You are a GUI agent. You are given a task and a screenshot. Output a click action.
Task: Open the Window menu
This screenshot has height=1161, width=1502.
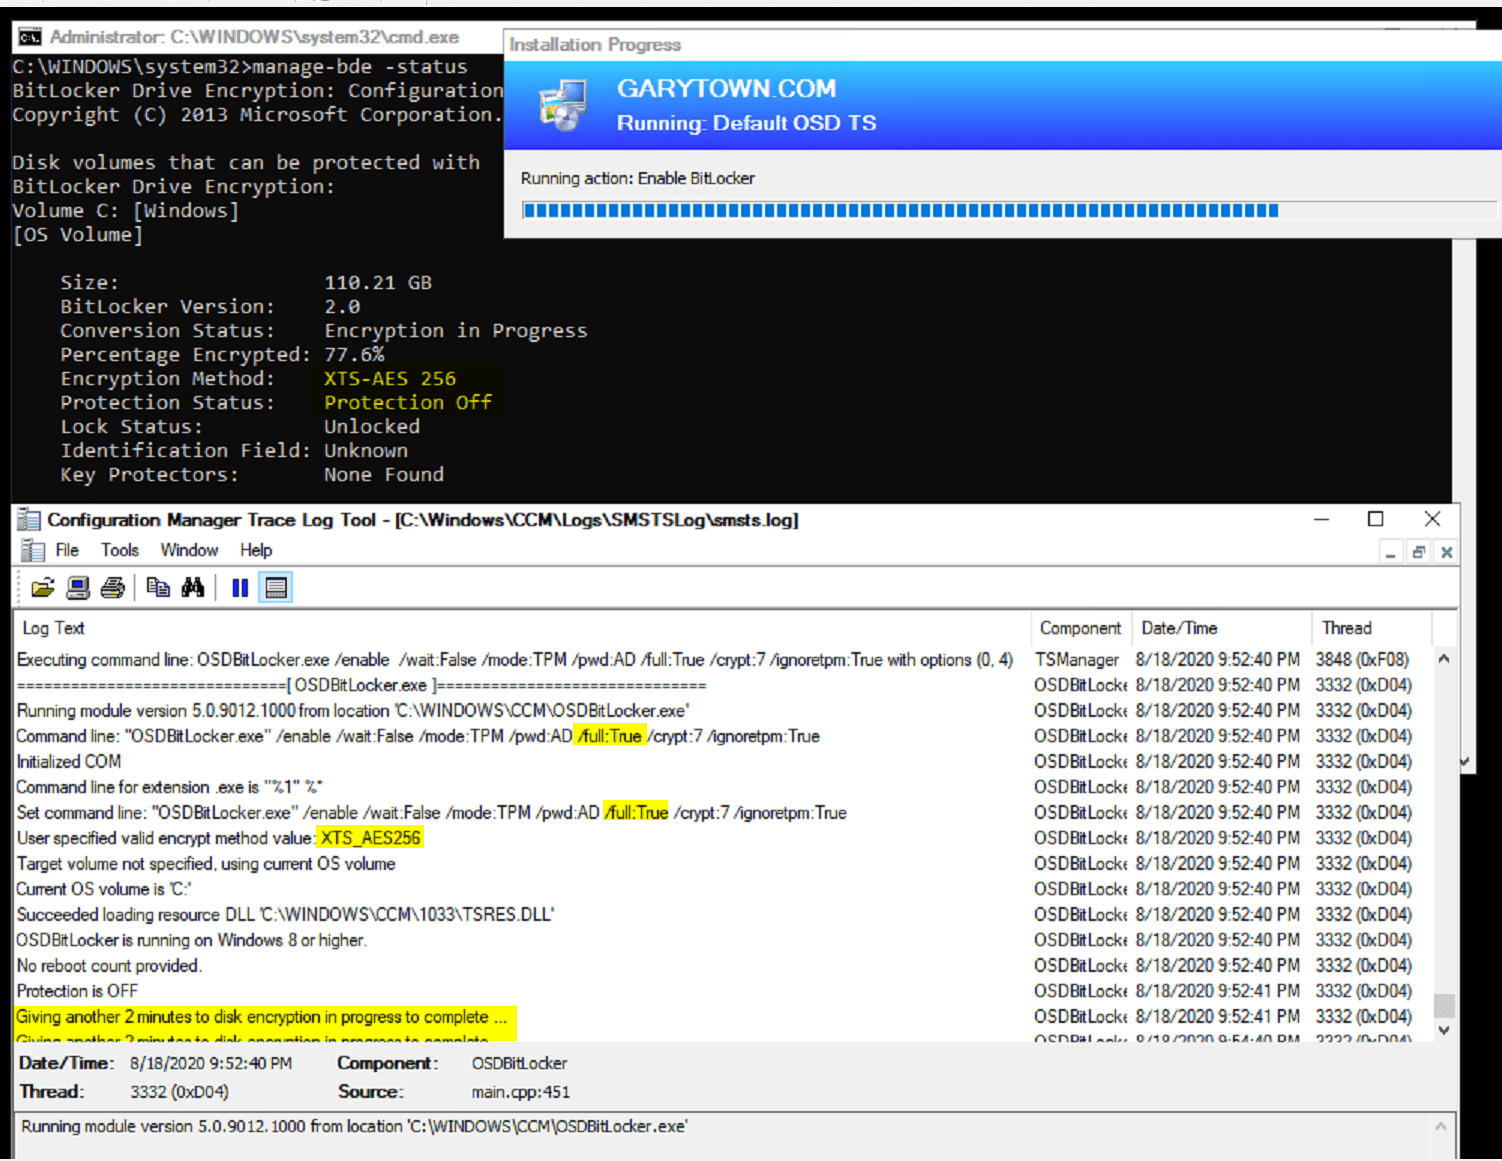[x=189, y=550]
